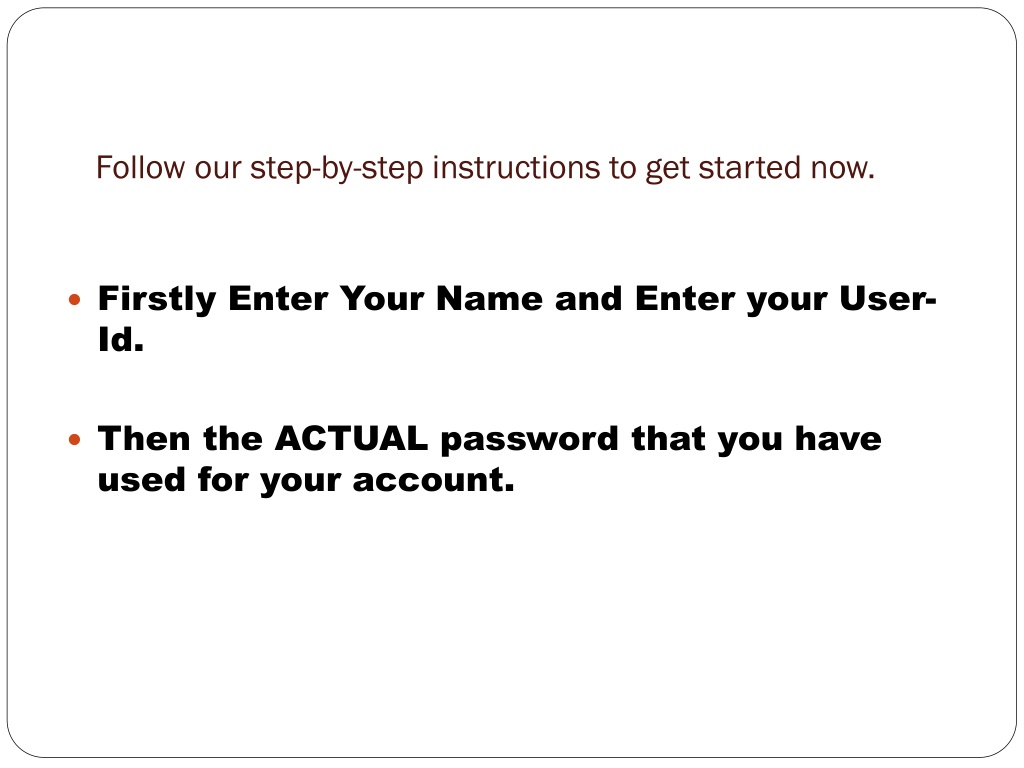The image size is (1024, 768).
Task: Click the text "Id." on the wrapped line
Action: click(121, 340)
